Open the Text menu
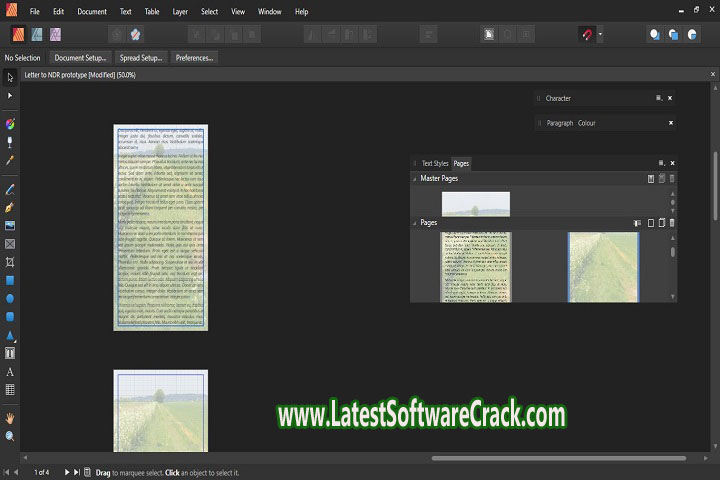 pyautogui.click(x=125, y=11)
